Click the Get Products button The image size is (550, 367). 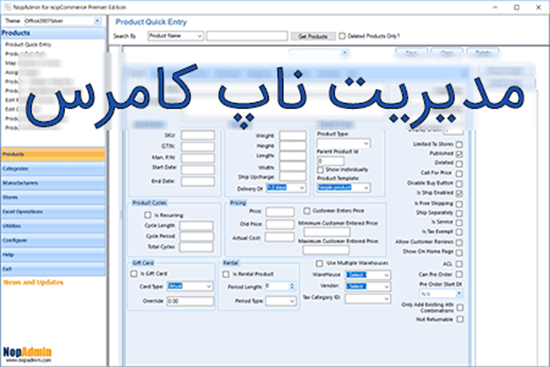(313, 36)
